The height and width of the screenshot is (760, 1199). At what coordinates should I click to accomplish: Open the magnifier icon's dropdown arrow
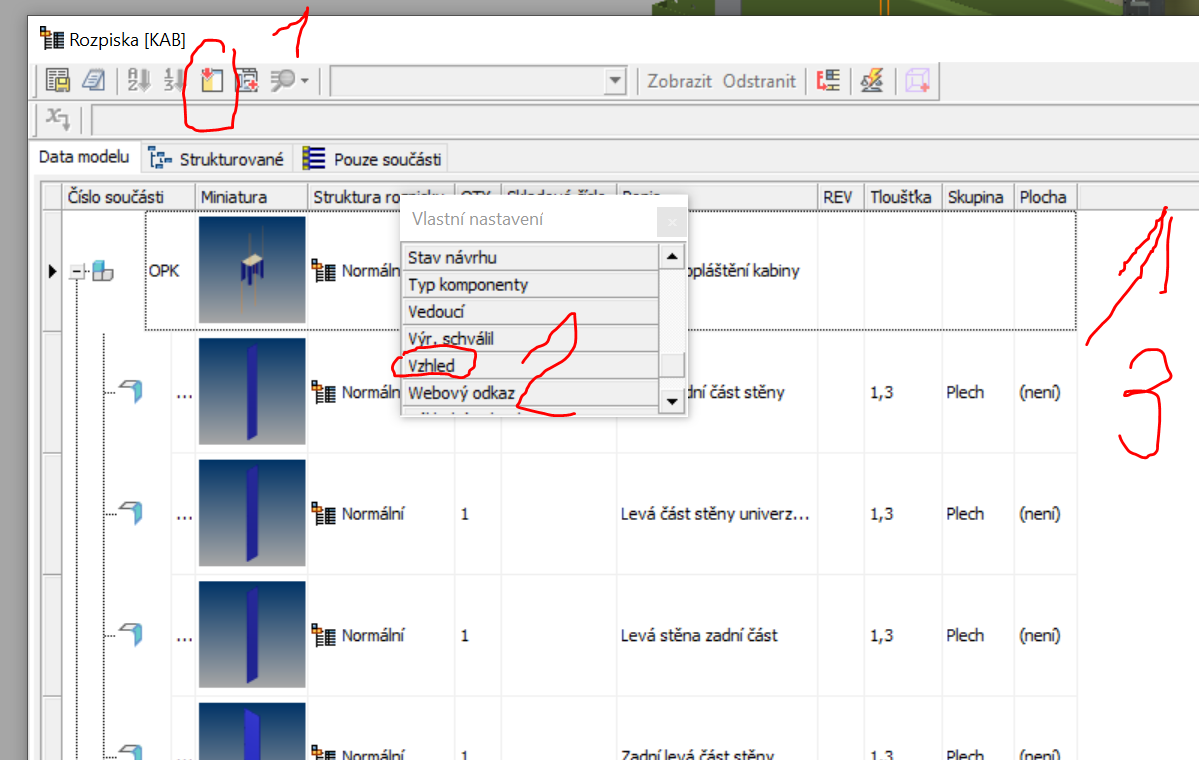click(x=304, y=81)
